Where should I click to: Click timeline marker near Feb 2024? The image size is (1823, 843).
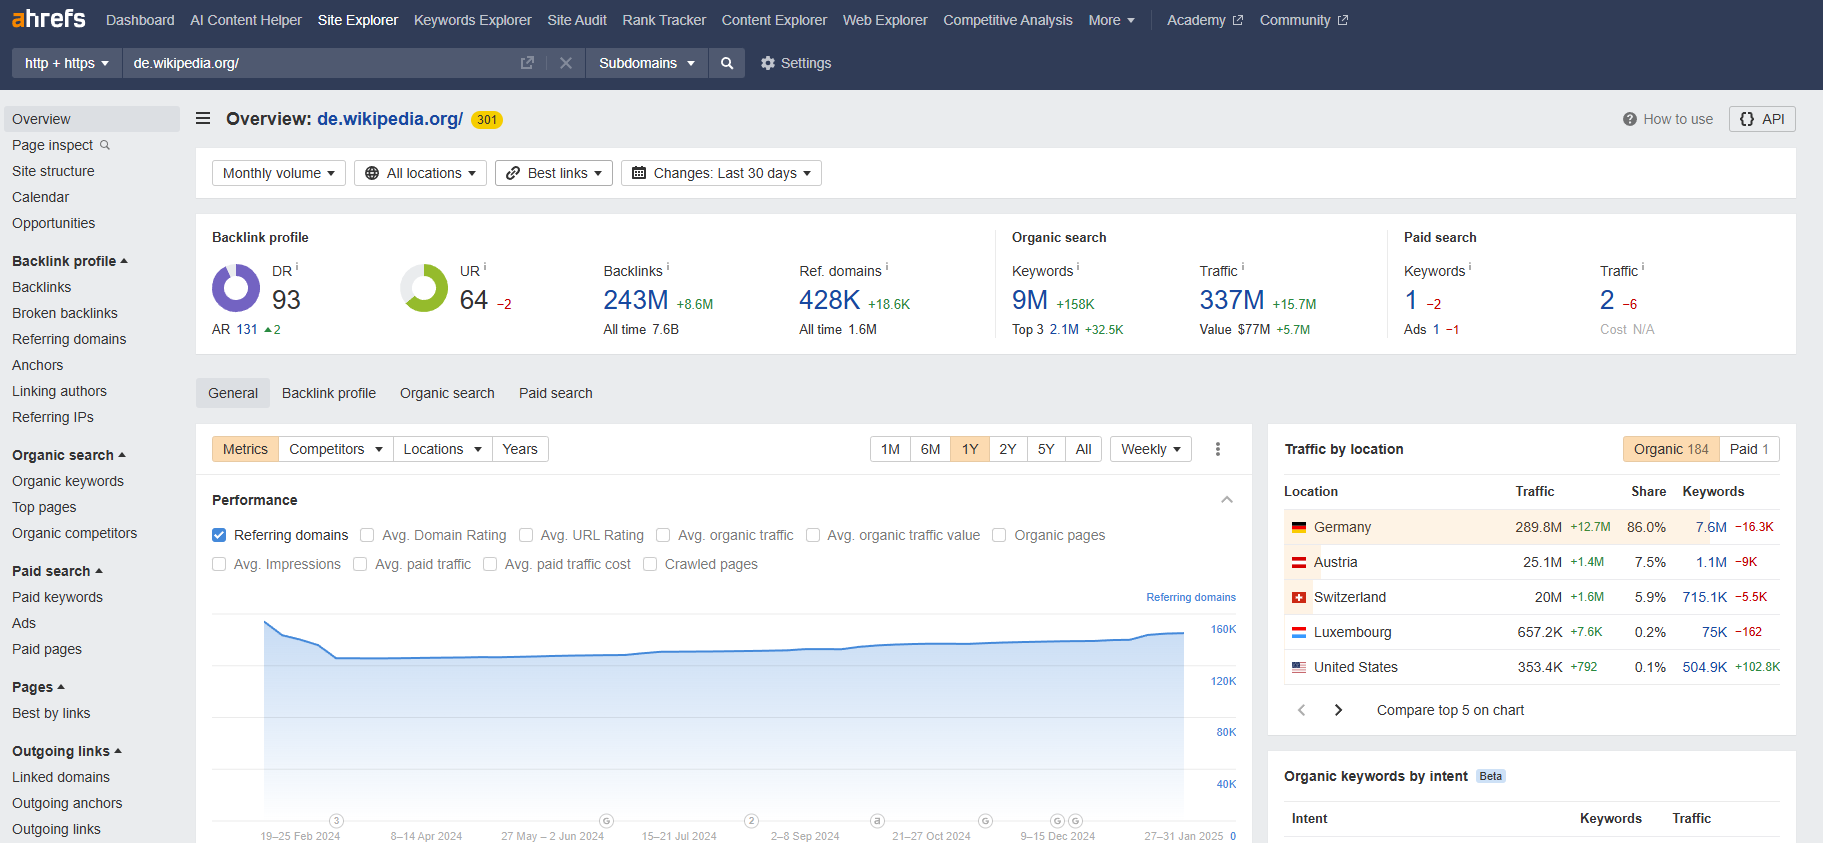coord(337,820)
